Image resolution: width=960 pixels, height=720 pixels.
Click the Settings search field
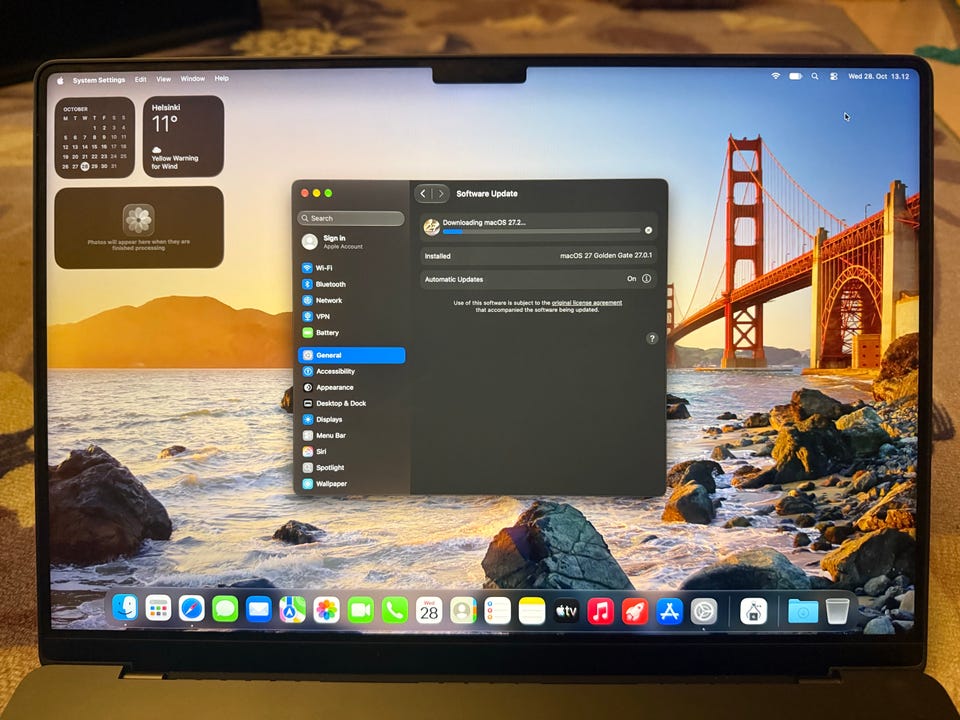click(x=351, y=218)
